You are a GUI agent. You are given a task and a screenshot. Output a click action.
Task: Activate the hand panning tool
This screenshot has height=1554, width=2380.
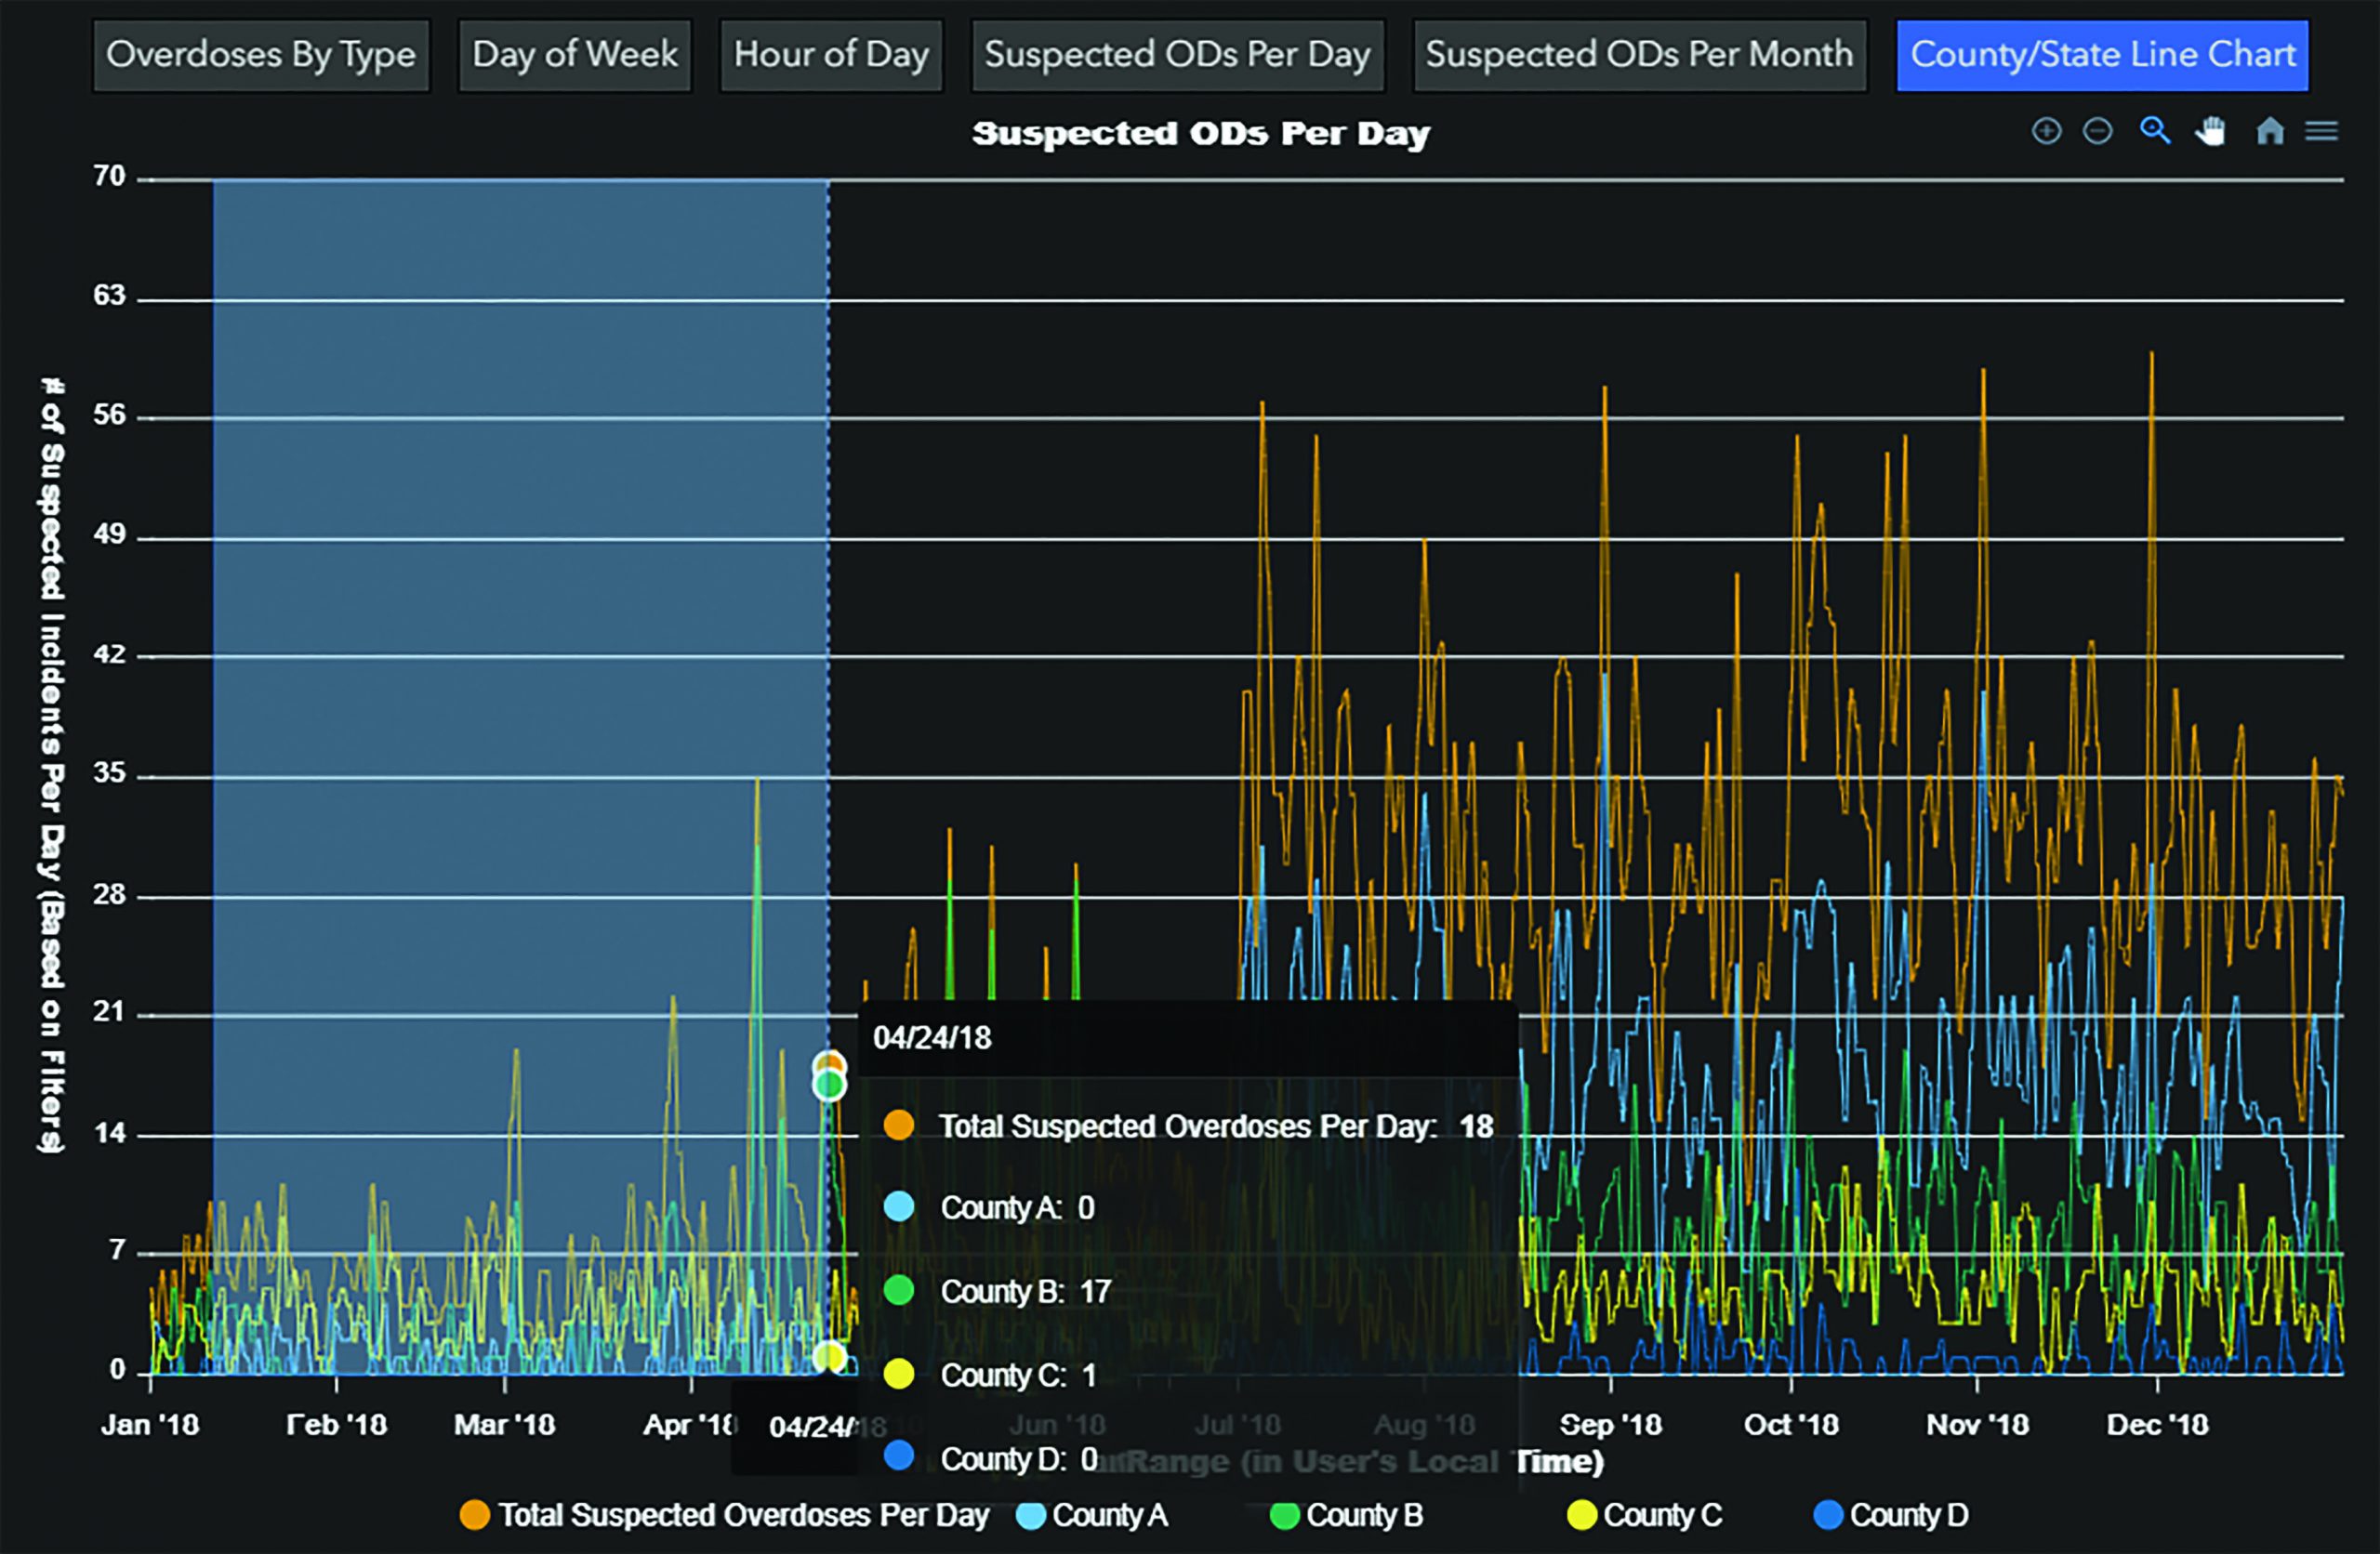(x=2211, y=131)
